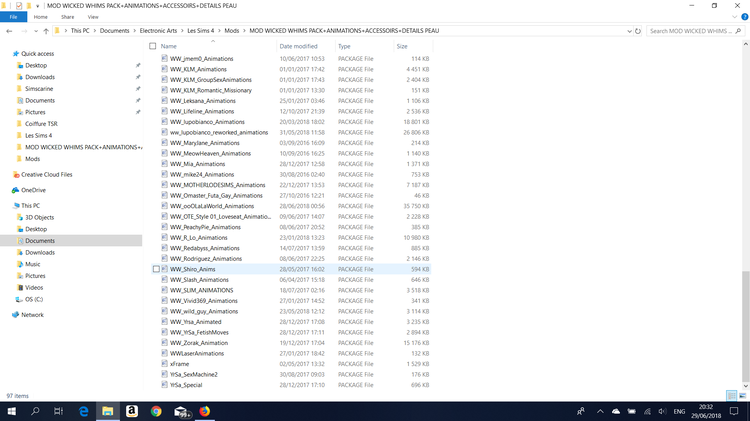Viewport: 750px width, 421px height.
Task: Select Electronic Arts in the breadcrumb
Action: (x=158, y=31)
